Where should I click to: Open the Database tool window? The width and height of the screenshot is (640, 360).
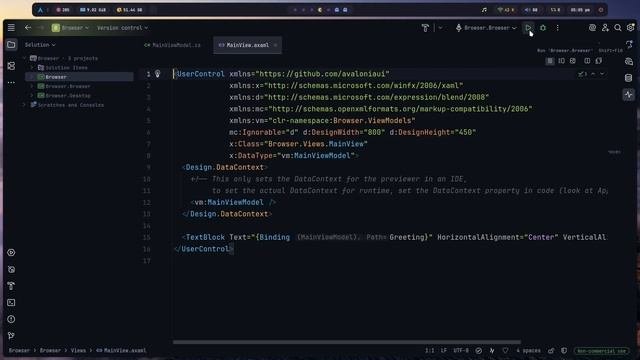tap(629, 78)
